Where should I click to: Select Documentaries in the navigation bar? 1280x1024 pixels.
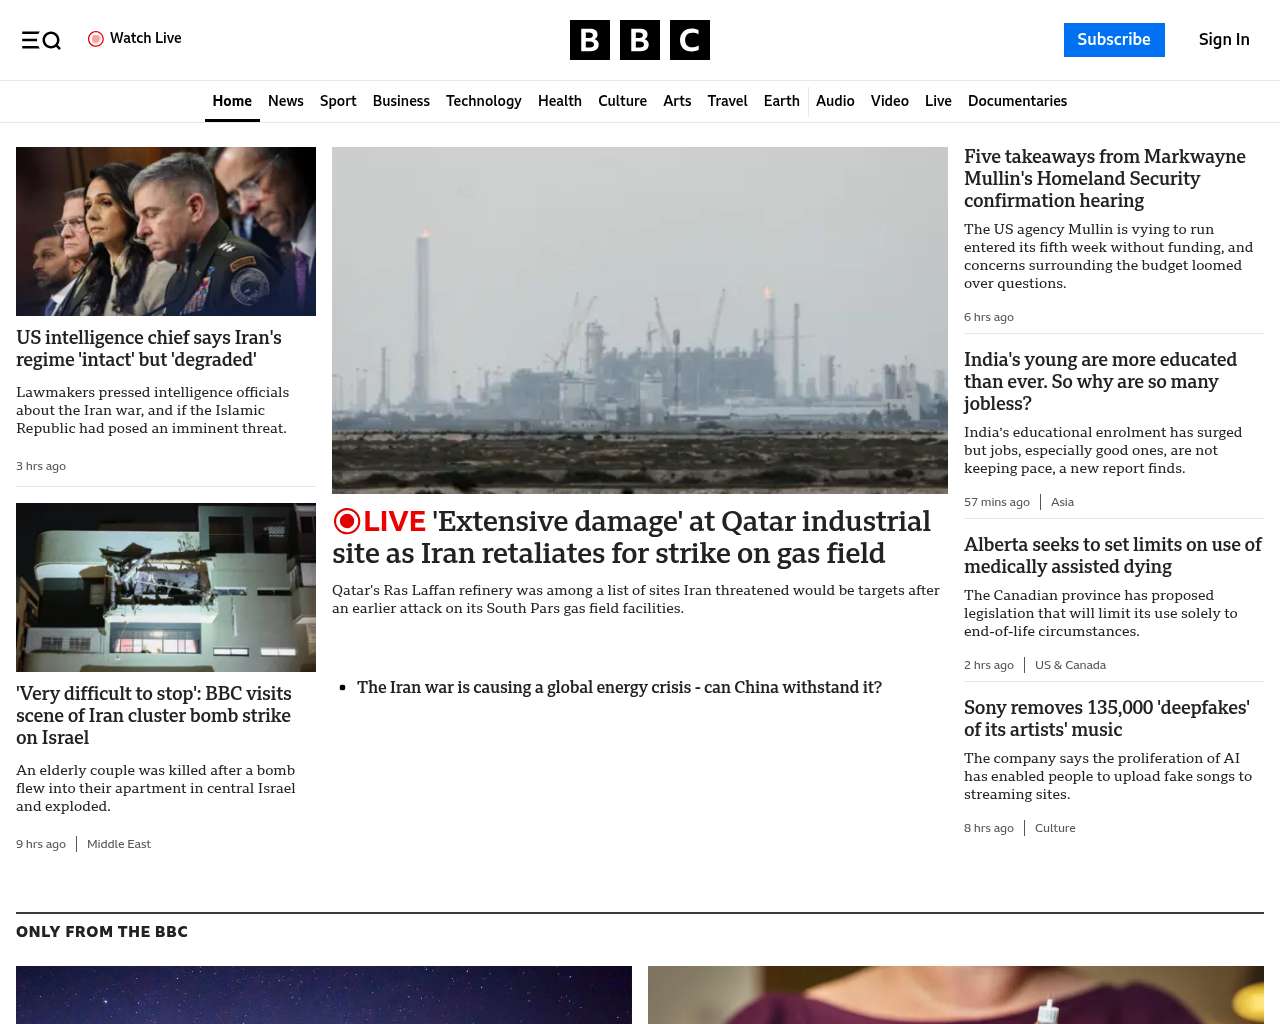1017,101
